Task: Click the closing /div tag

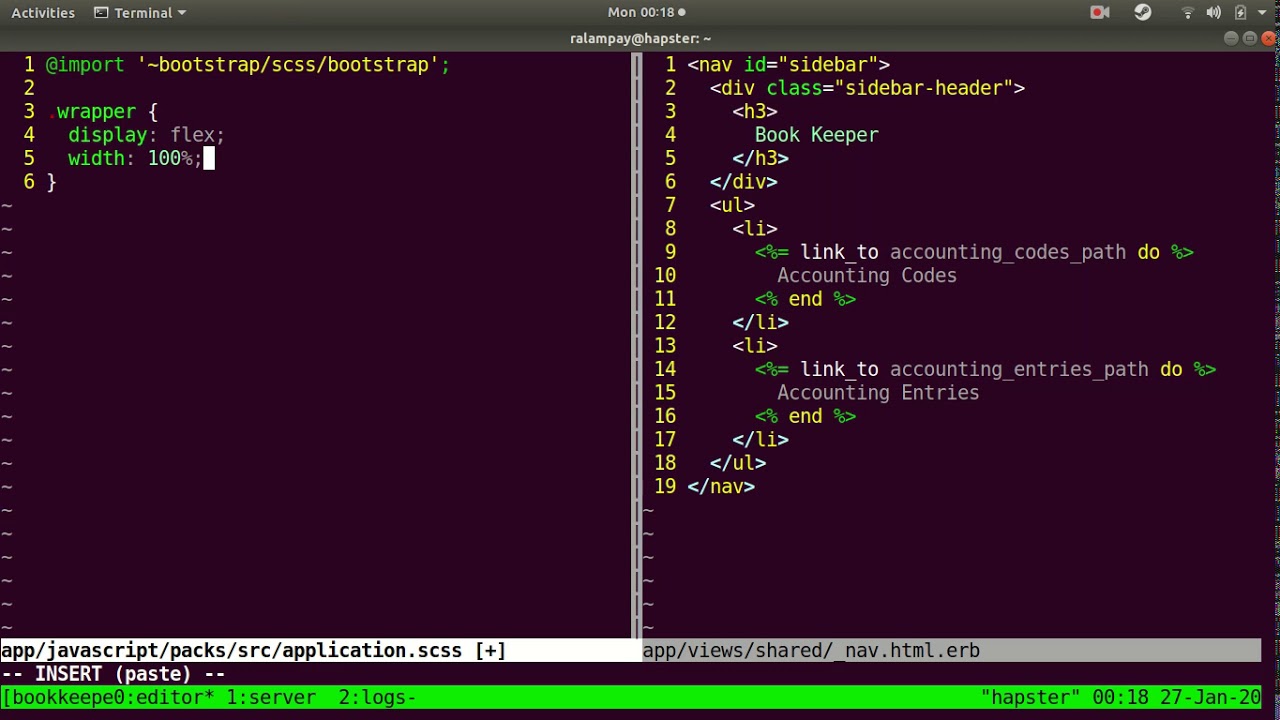Action: [x=743, y=182]
